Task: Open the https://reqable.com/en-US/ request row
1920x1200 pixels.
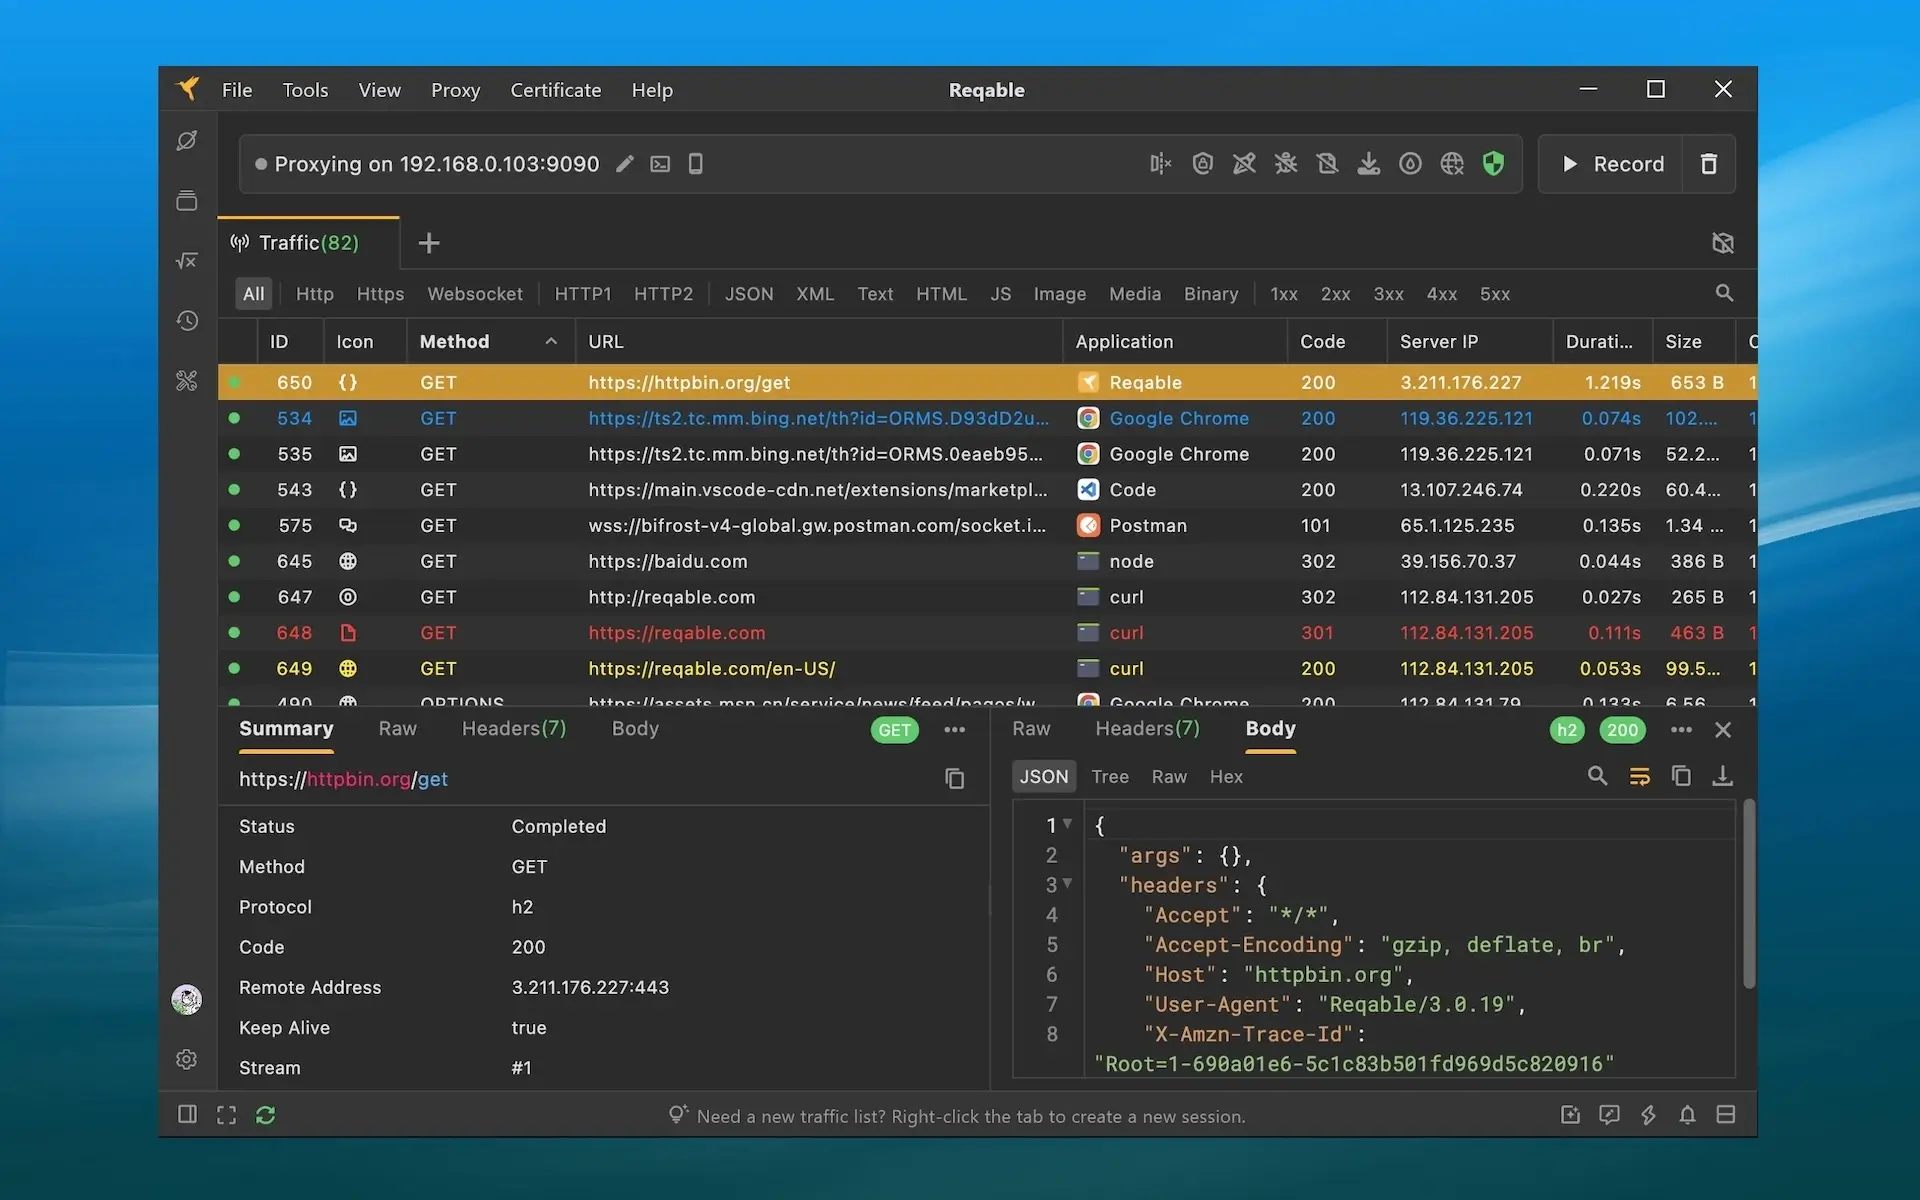Action: (x=711, y=668)
